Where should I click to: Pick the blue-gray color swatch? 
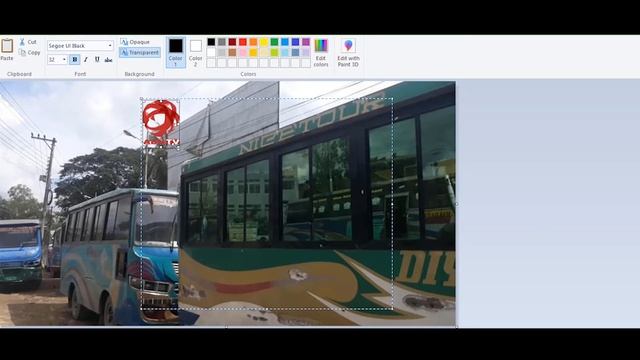click(x=295, y=52)
